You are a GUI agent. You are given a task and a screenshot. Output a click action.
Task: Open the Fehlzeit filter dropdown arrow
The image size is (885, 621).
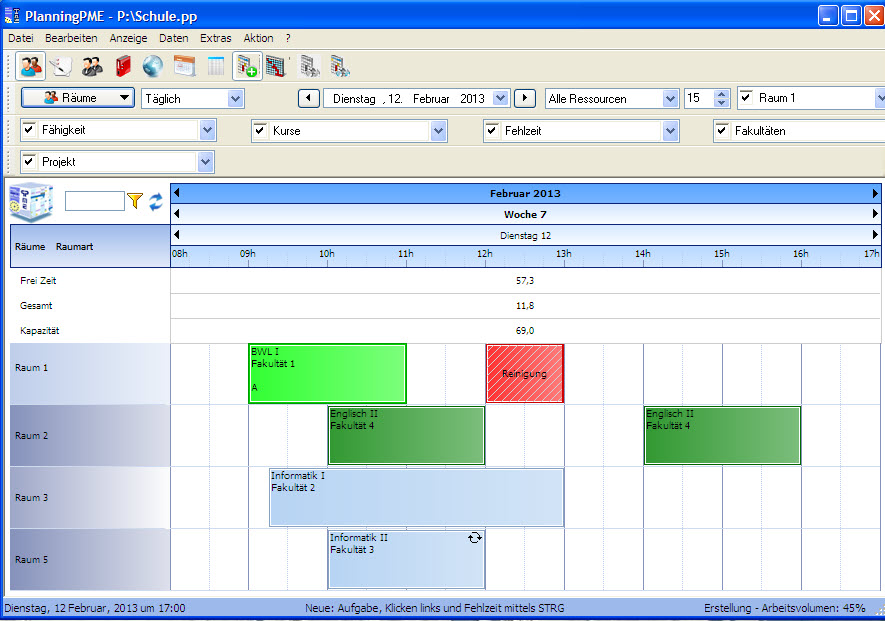(670, 130)
